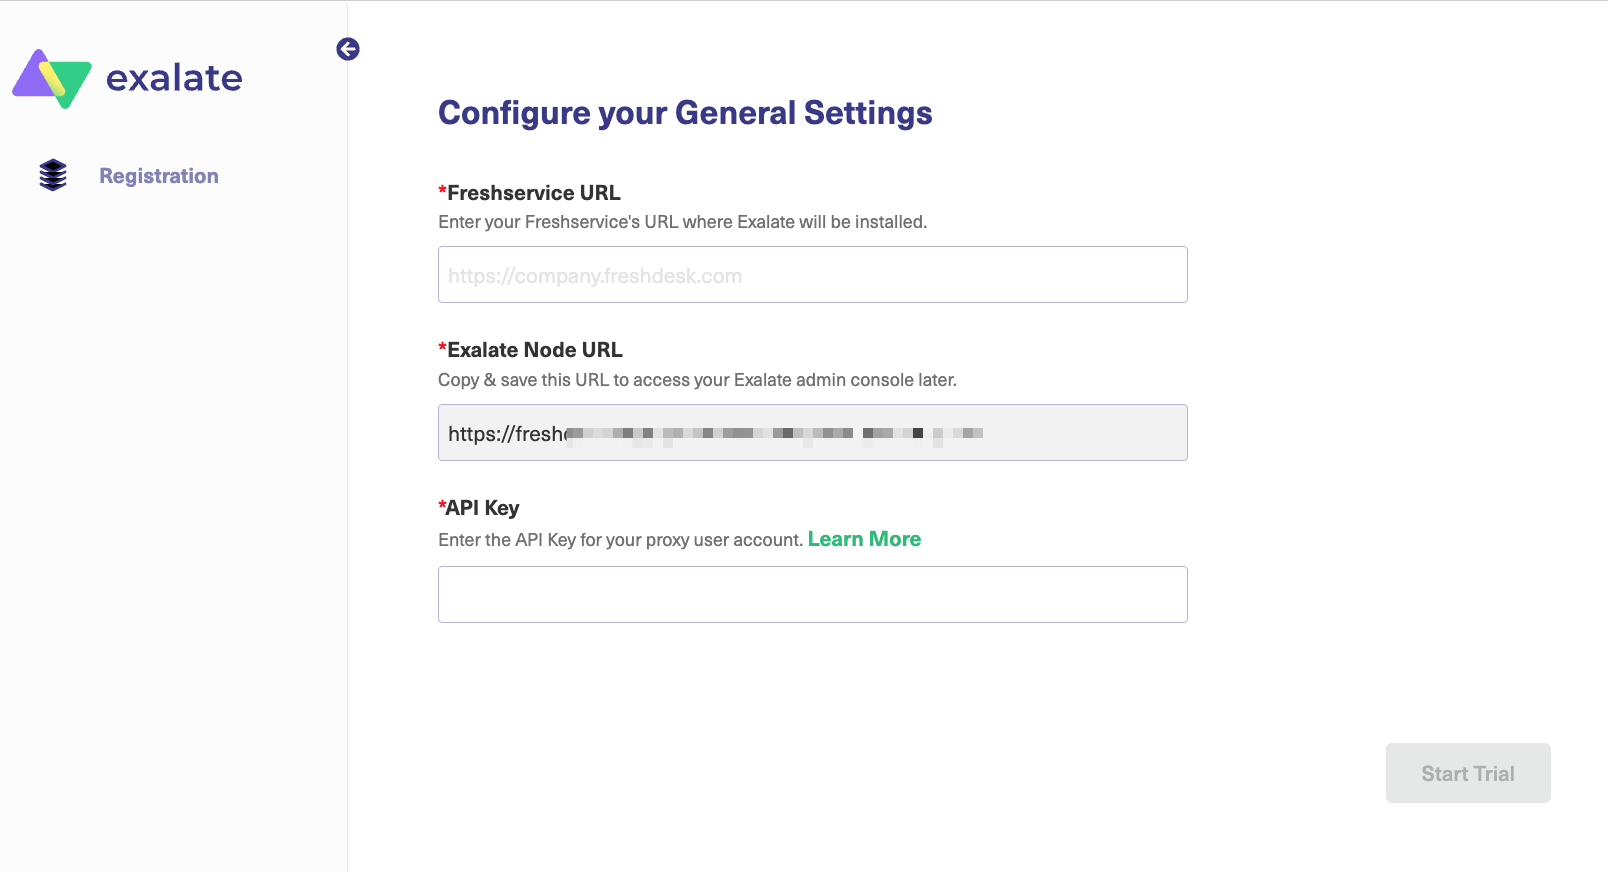Click the exalate wordmark text
This screenshot has width=1608, height=872.
[x=174, y=78]
